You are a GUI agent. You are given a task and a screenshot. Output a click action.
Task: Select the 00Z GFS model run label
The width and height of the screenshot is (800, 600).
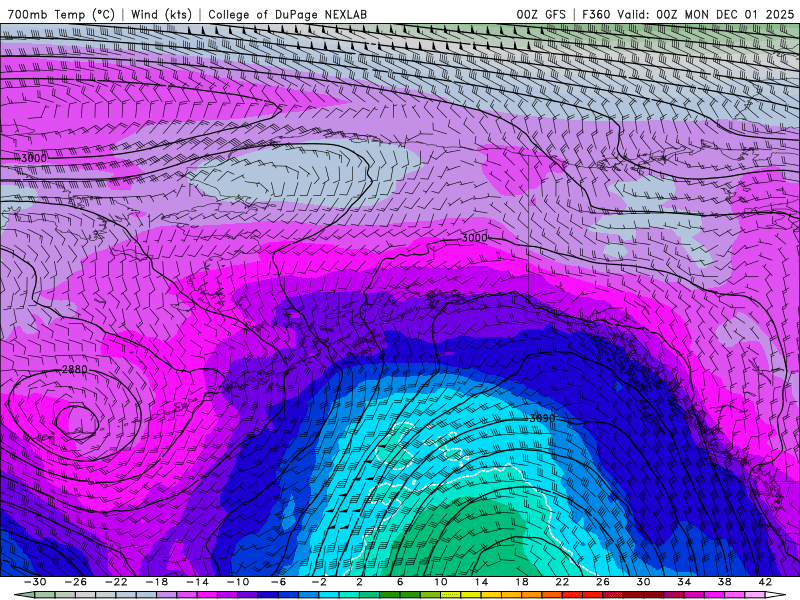point(541,14)
